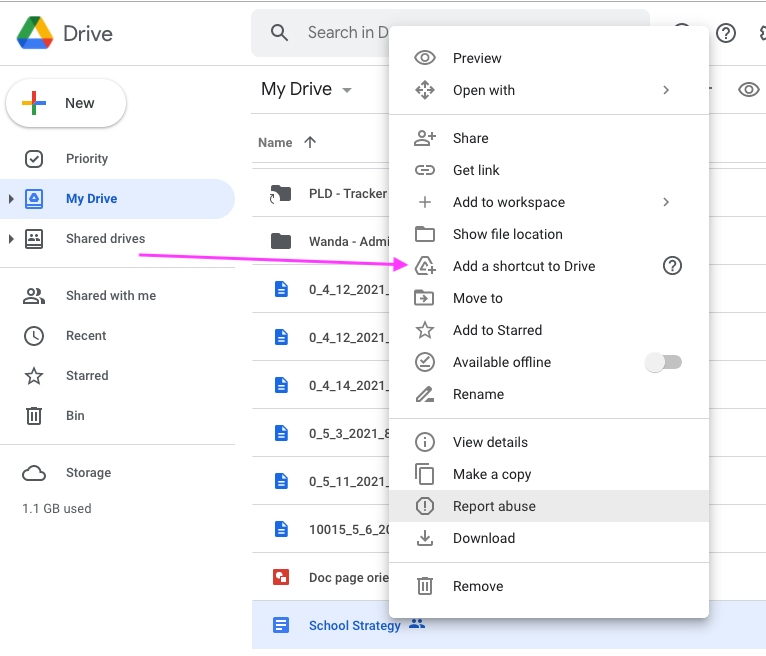The height and width of the screenshot is (656, 766).
Task: Select the 0_5_11_2021 document row
Action: pyautogui.click(x=320, y=482)
